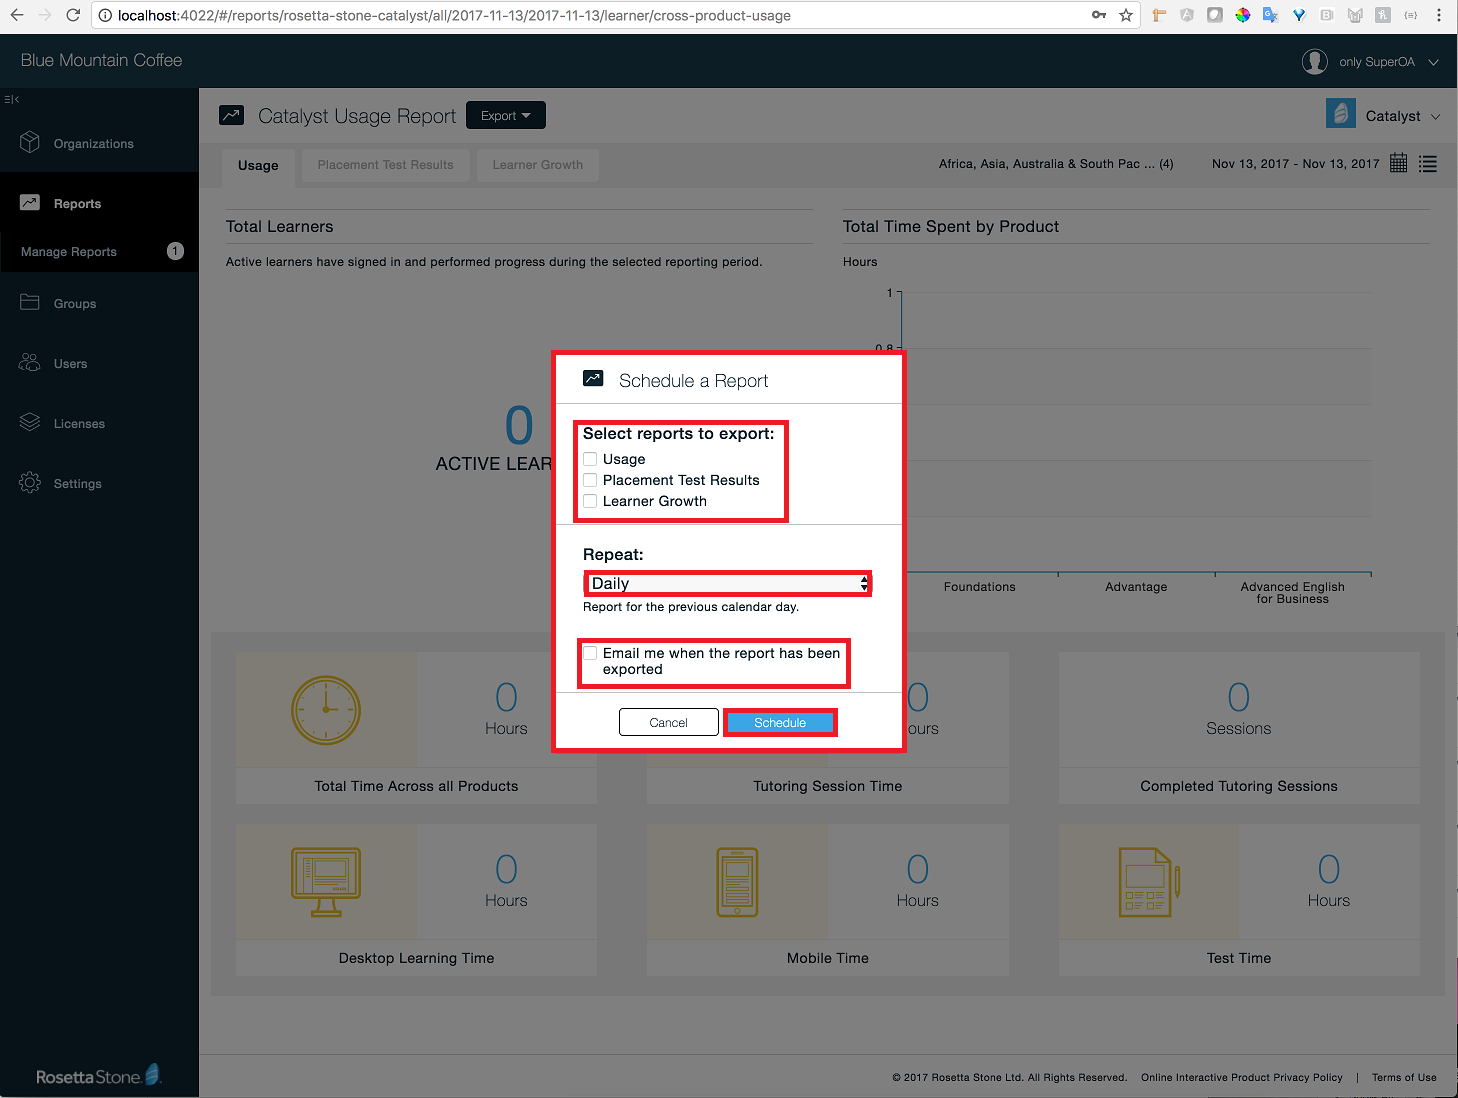The width and height of the screenshot is (1458, 1098).
Task: Click the key password icon in address bar
Action: [x=1099, y=15]
